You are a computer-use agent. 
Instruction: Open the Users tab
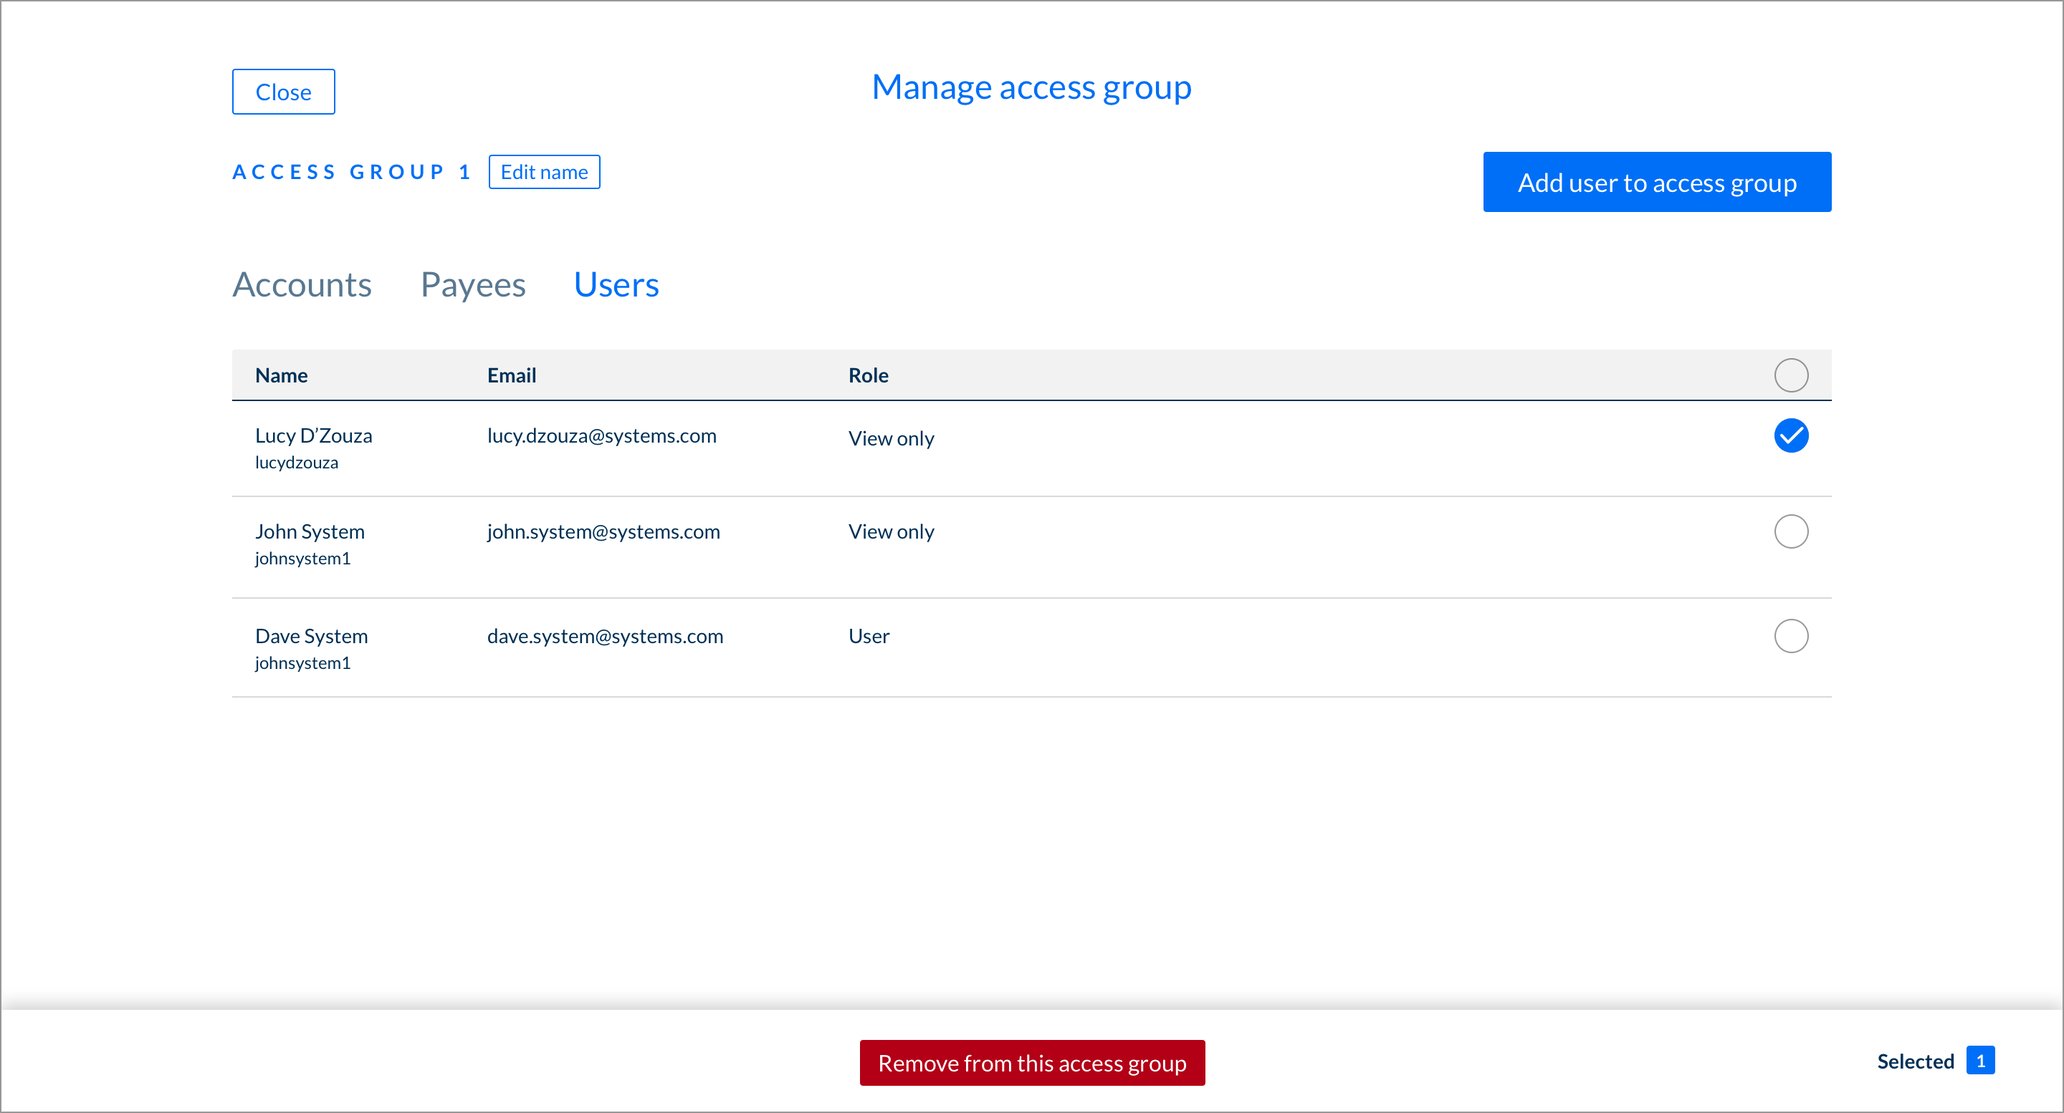(x=616, y=285)
